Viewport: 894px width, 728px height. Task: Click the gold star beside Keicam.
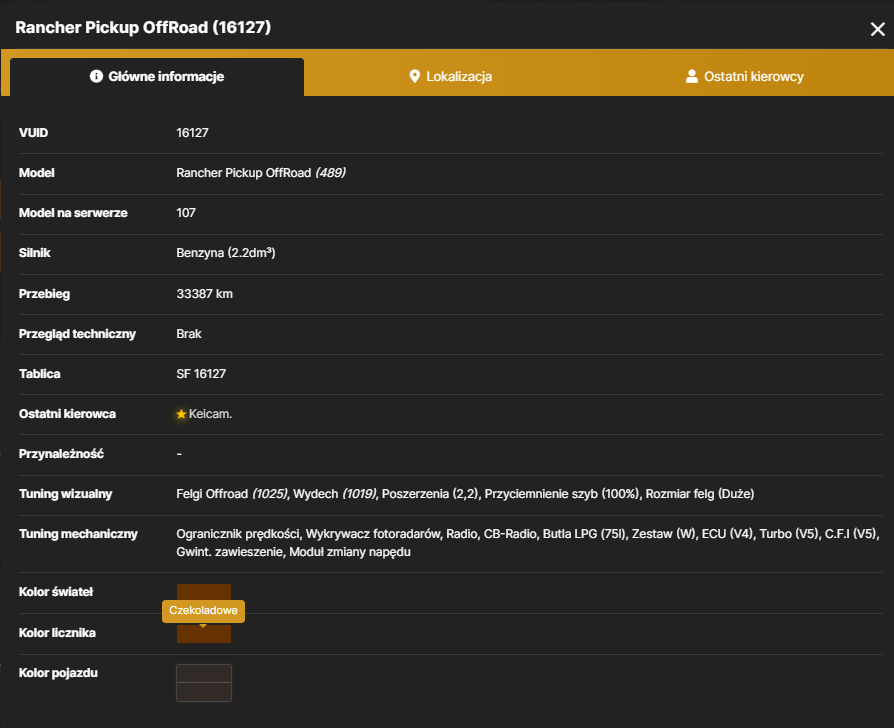181,414
